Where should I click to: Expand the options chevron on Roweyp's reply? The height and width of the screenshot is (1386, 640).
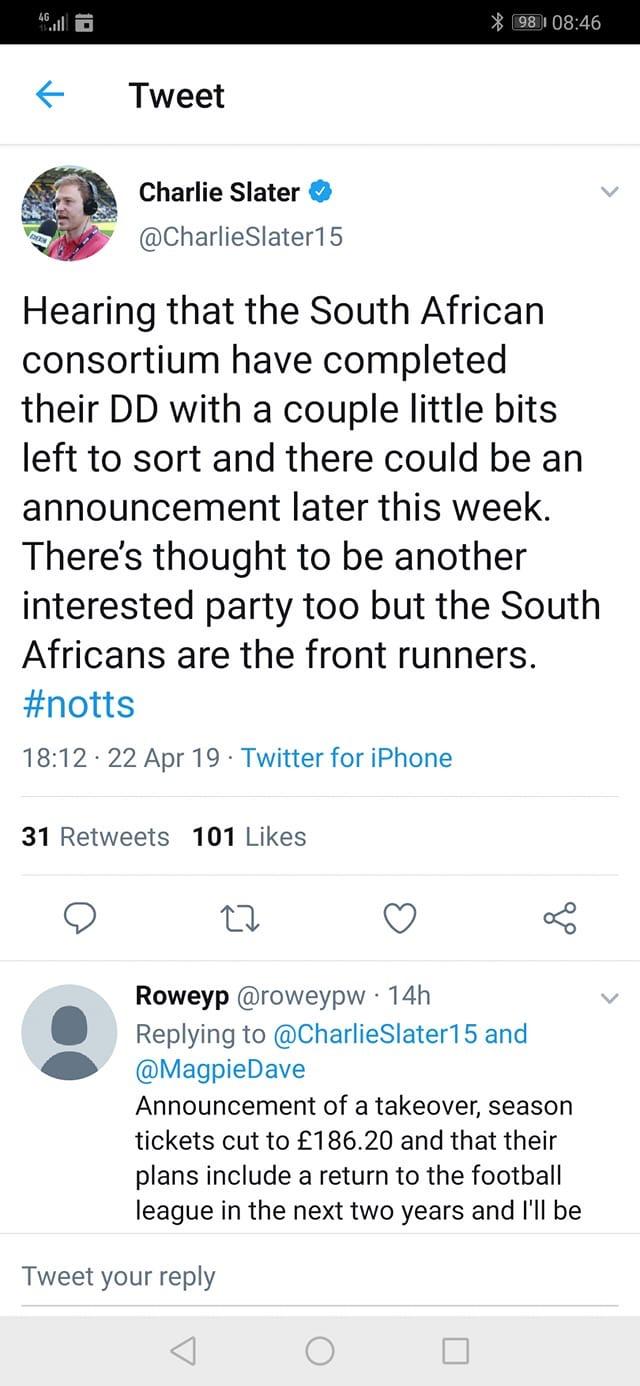pyautogui.click(x=609, y=997)
